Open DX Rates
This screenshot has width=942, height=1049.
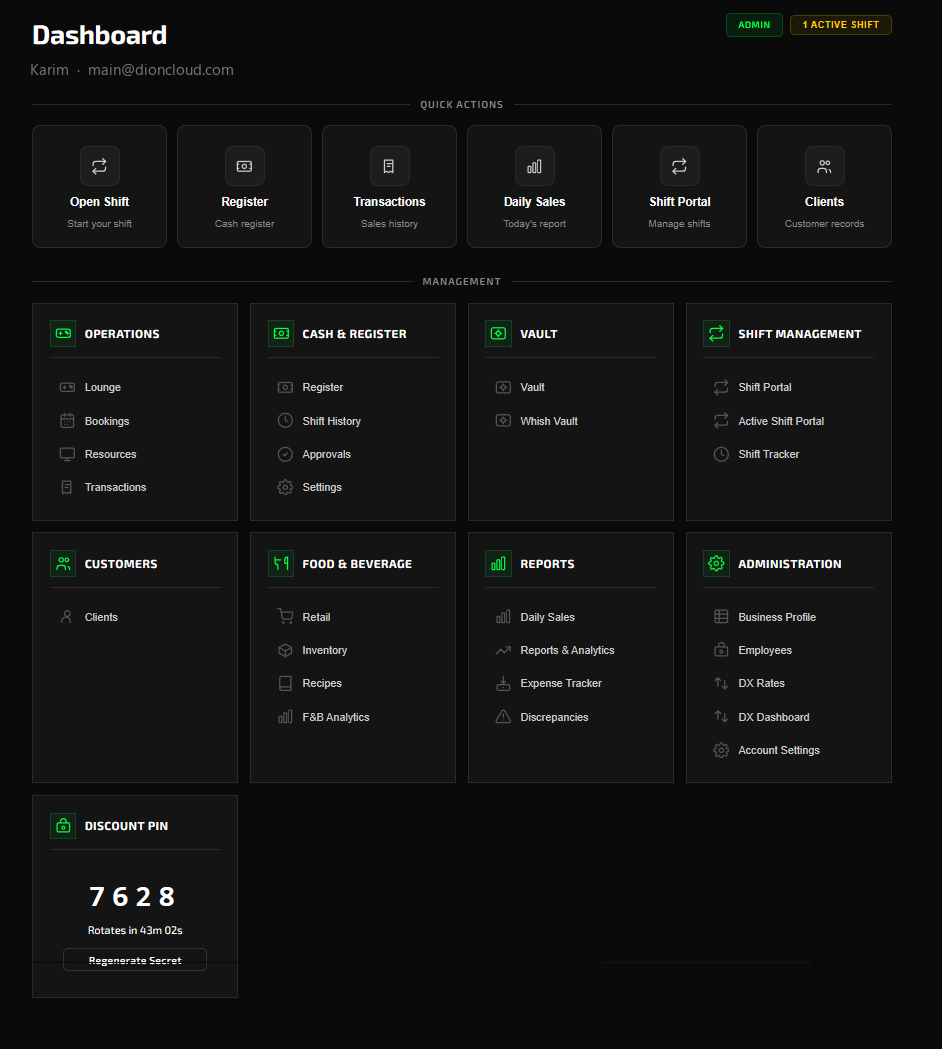coord(761,683)
